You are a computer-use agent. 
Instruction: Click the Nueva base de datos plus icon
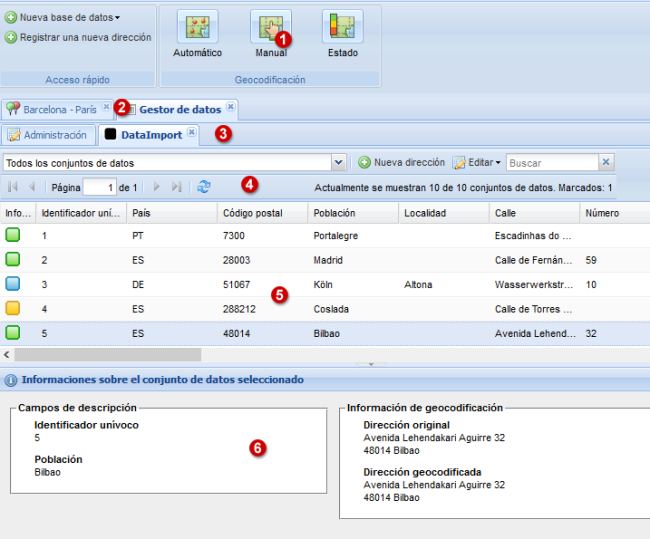click(10, 17)
